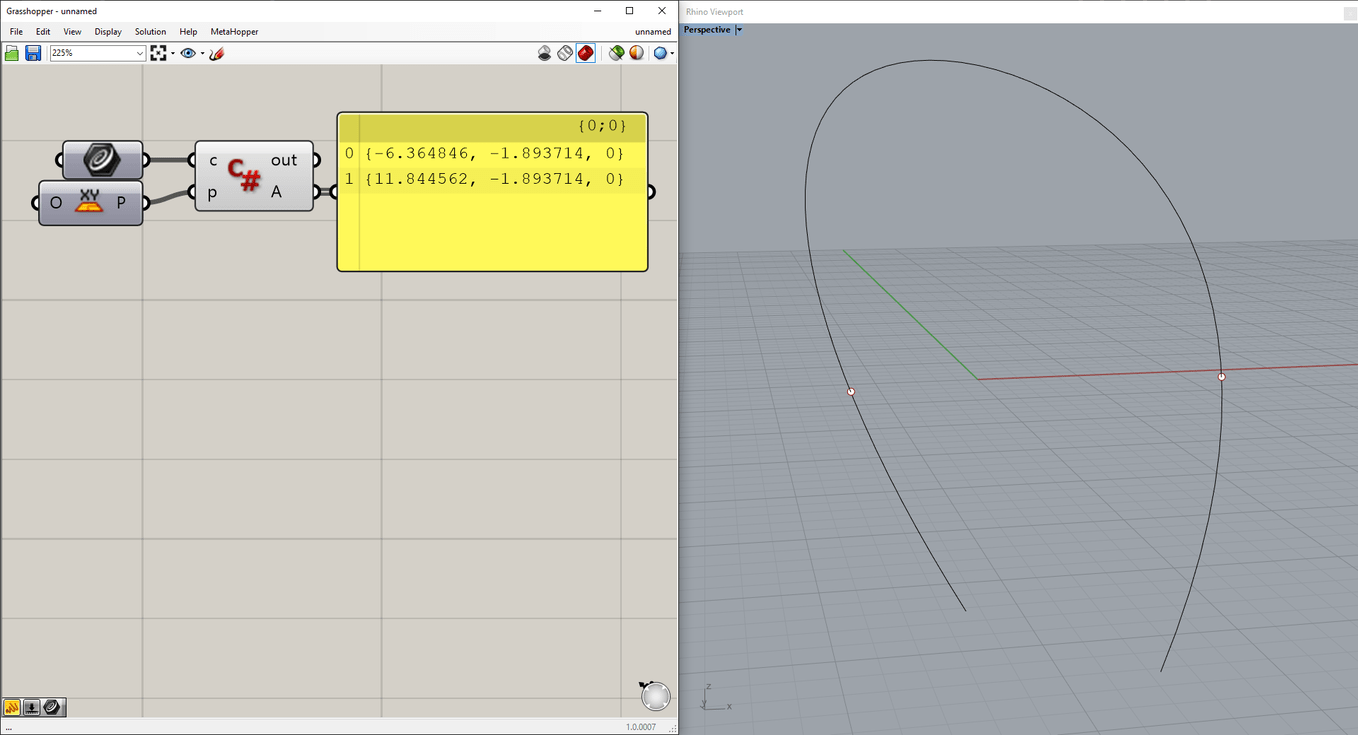Open the zoom percentage dropdown
The image size is (1358, 735).
[139, 52]
